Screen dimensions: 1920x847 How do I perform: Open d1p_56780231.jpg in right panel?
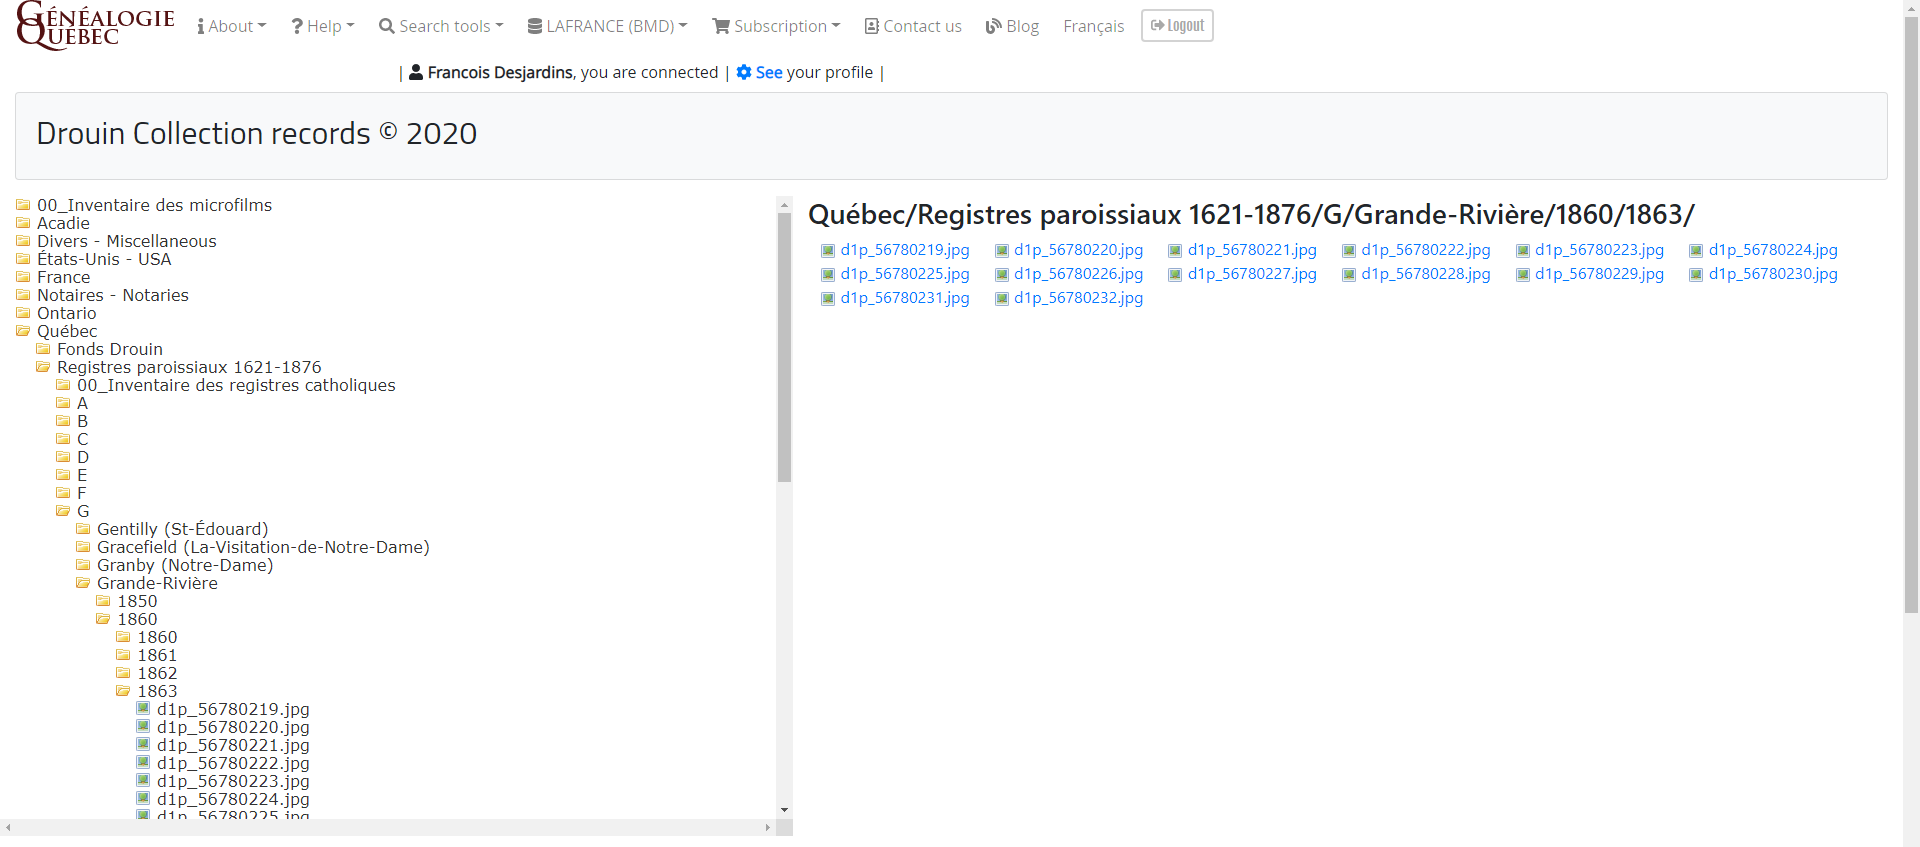pos(905,298)
